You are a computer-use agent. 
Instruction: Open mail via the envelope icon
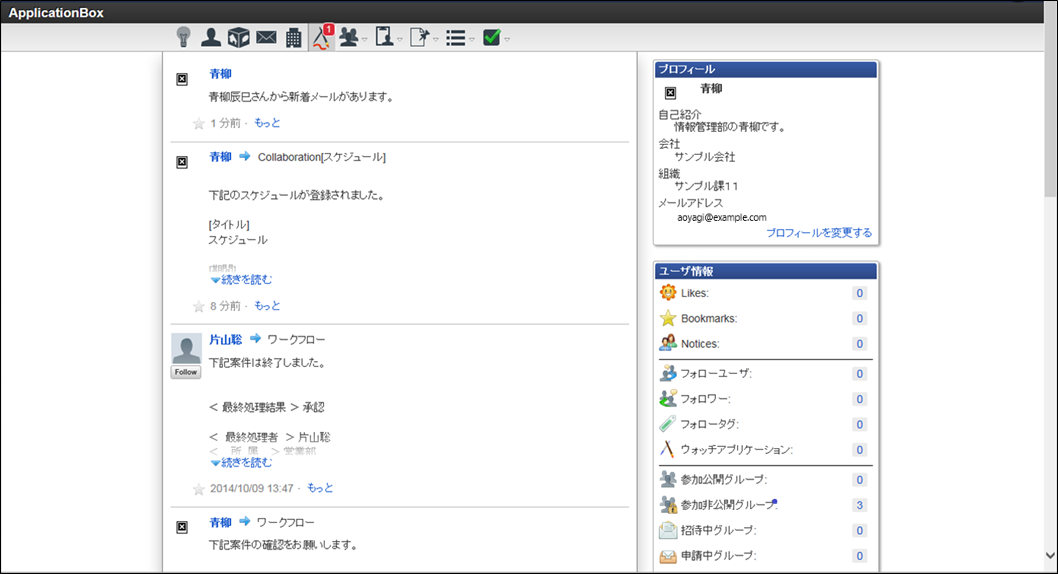click(x=266, y=37)
